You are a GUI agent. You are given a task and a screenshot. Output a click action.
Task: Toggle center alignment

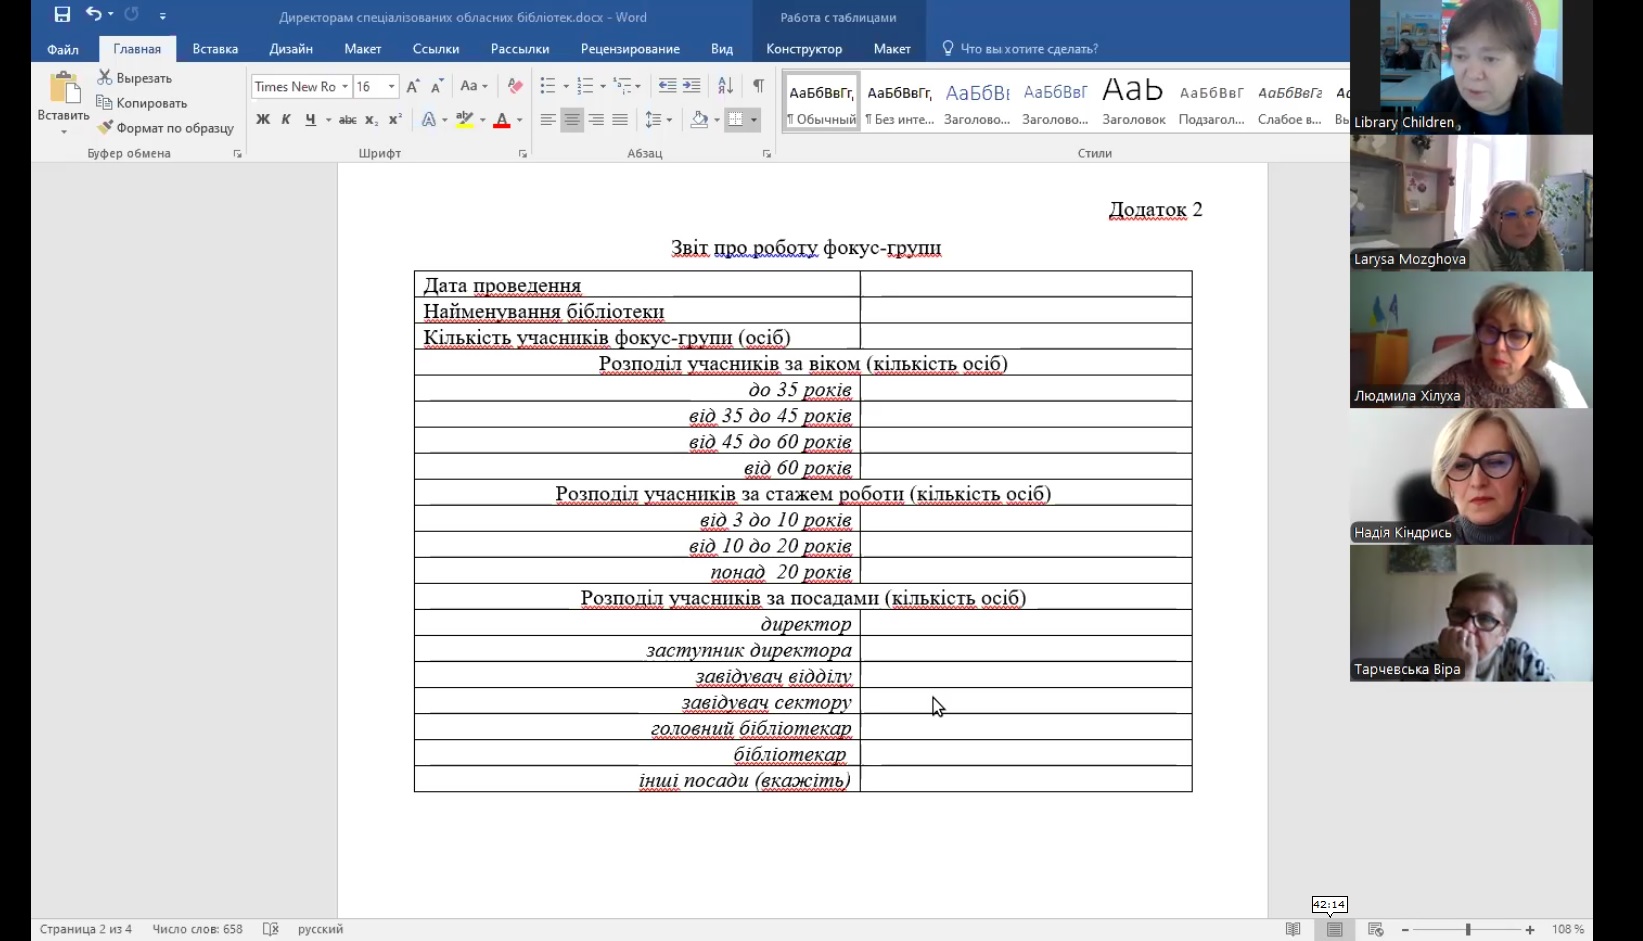point(572,120)
